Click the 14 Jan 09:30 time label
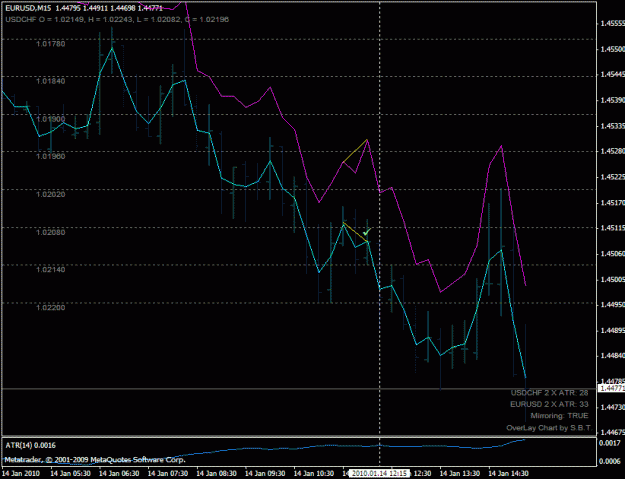Viewport: 625px width, 479px height. pos(265,473)
